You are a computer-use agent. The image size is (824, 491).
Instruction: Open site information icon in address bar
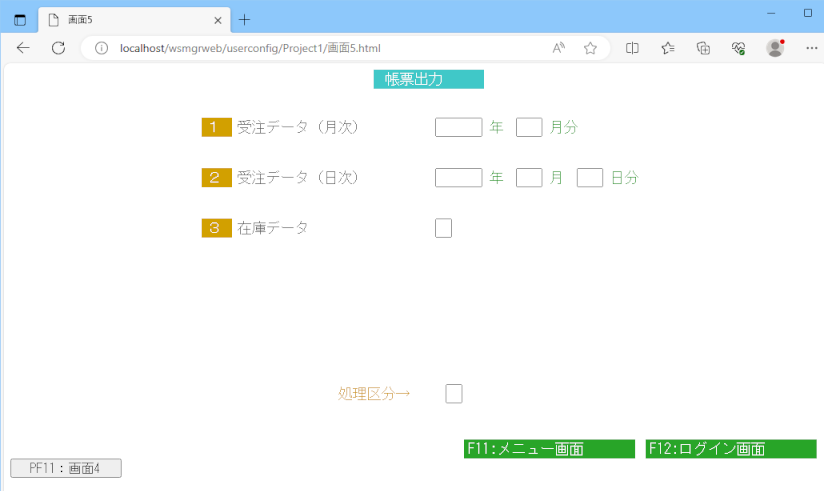[101, 48]
